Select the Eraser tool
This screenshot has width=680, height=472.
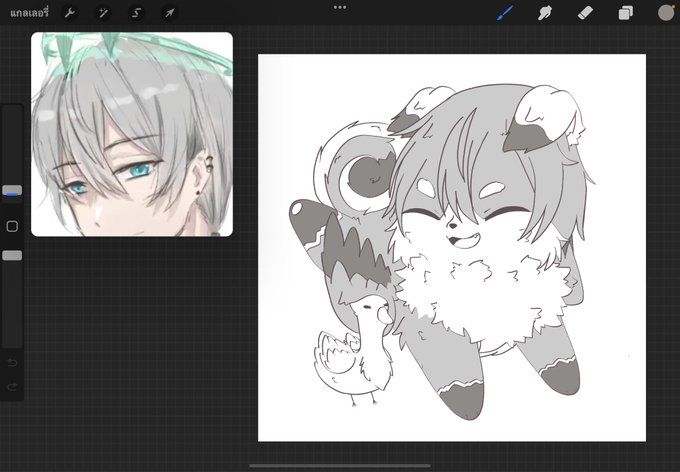585,13
